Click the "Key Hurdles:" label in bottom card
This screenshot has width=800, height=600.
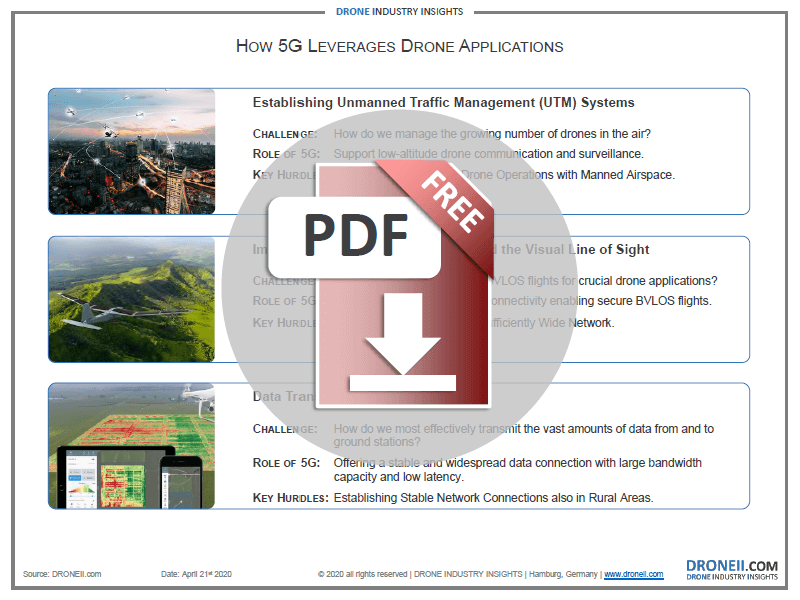[290, 497]
